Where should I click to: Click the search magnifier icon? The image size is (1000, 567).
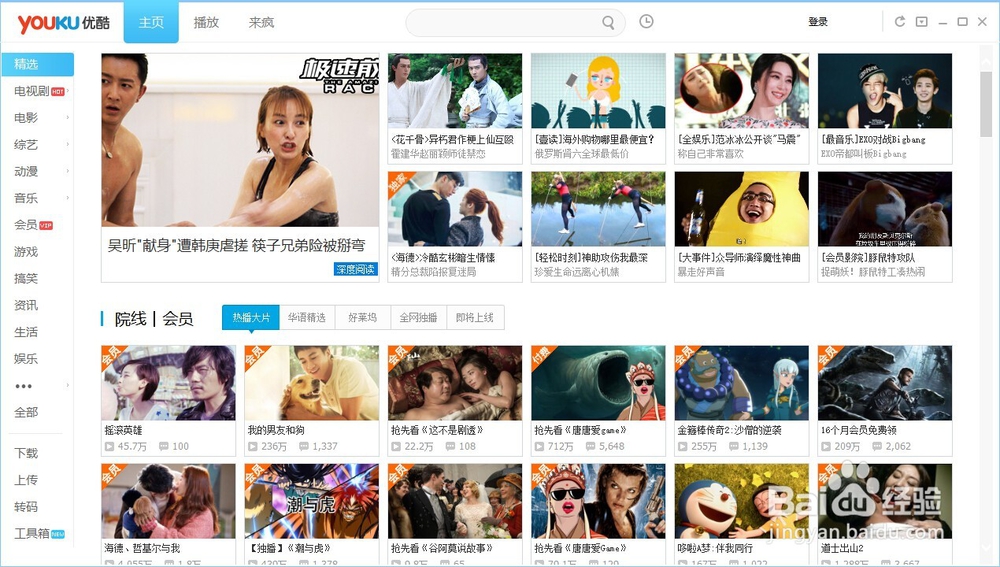point(608,23)
